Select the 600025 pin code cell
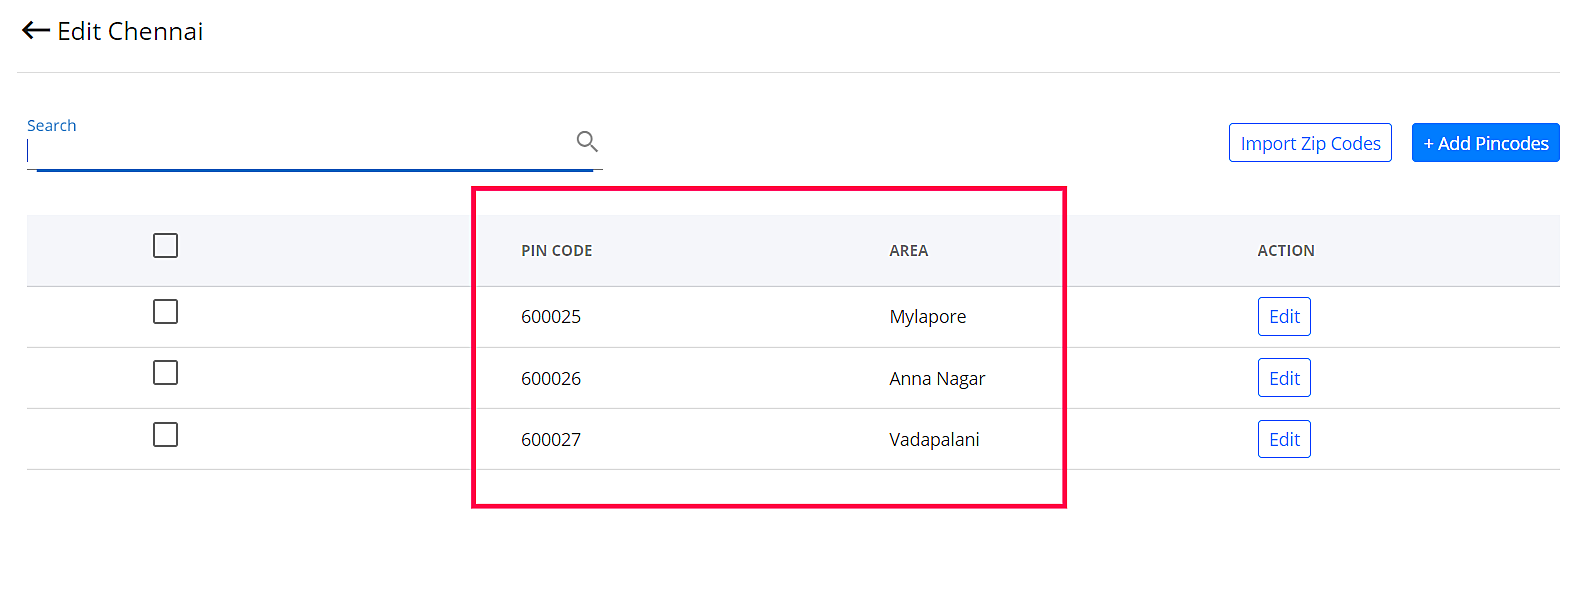Screen dimensions: 1578x595 pyautogui.click(x=551, y=317)
